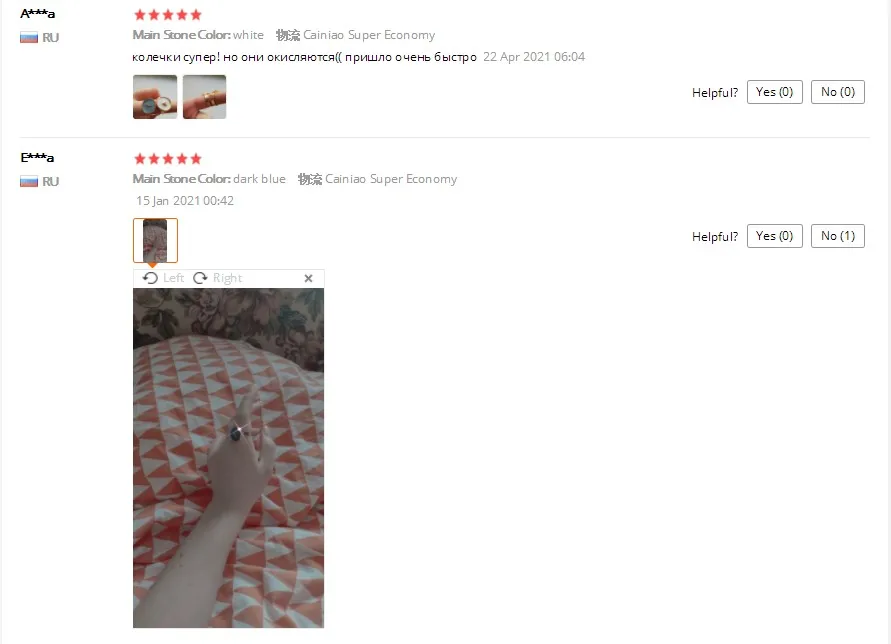Click No (1) on the E***a review

(838, 236)
